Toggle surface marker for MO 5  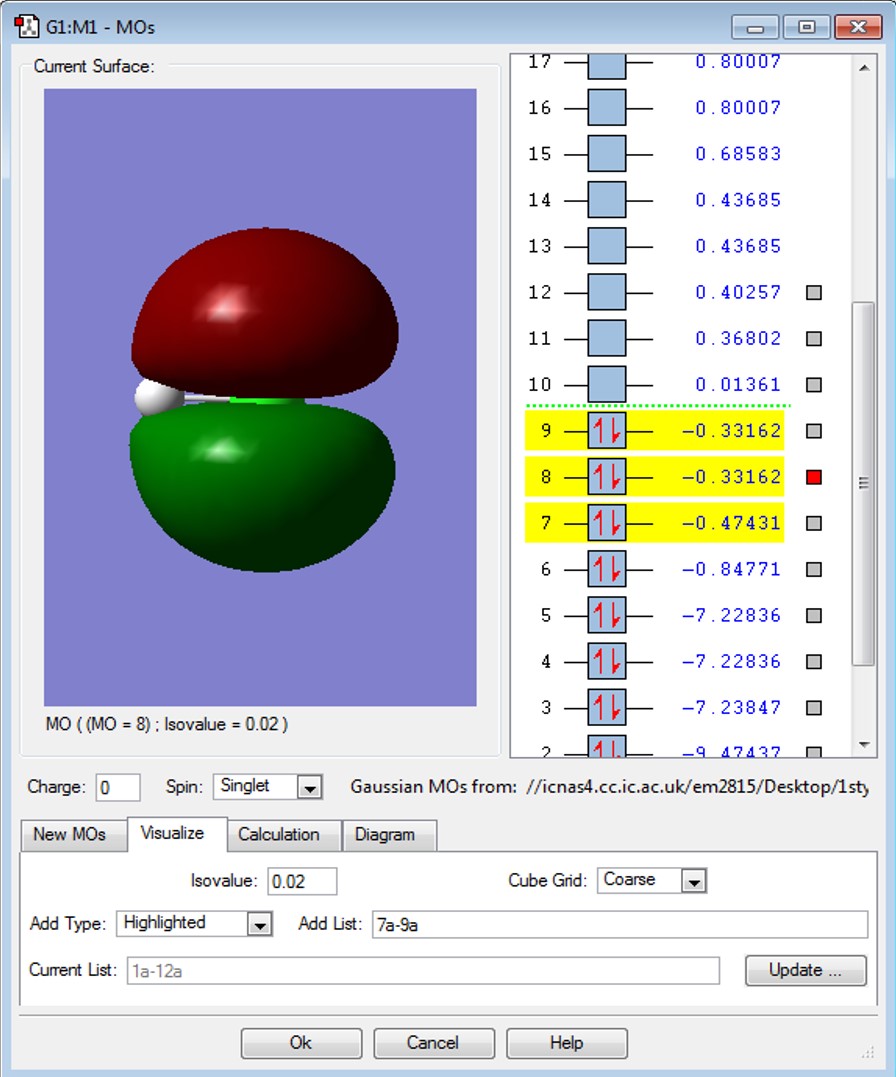(814, 615)
